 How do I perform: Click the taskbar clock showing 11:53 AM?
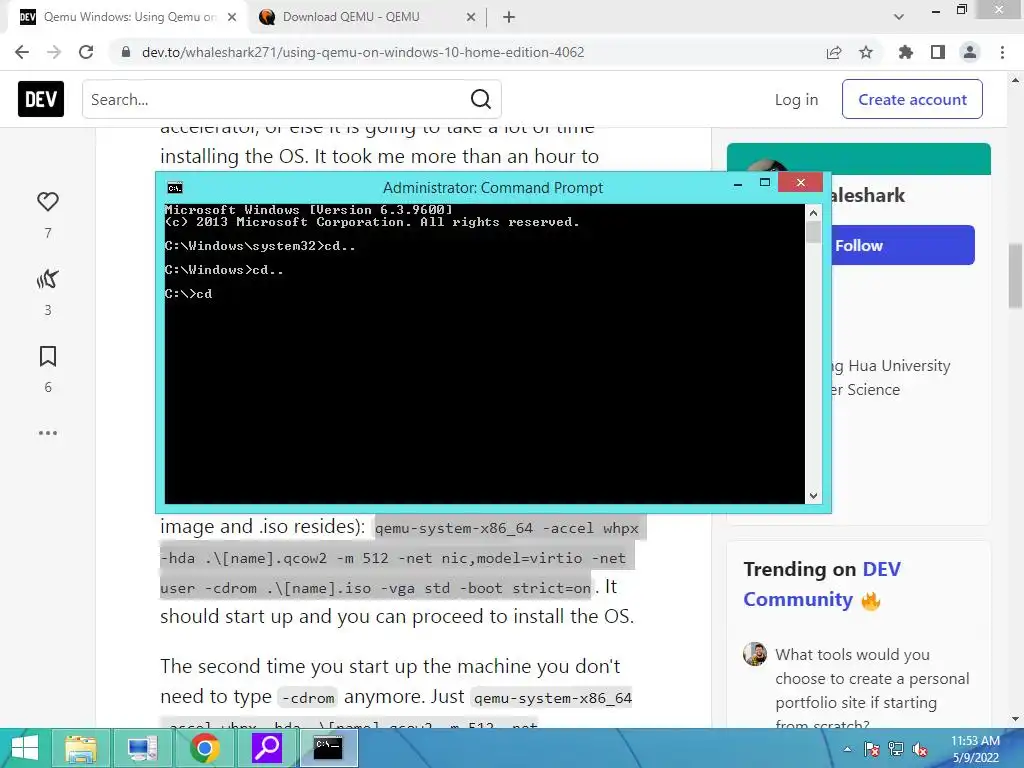pyautogui.click(x=975, y=749)
